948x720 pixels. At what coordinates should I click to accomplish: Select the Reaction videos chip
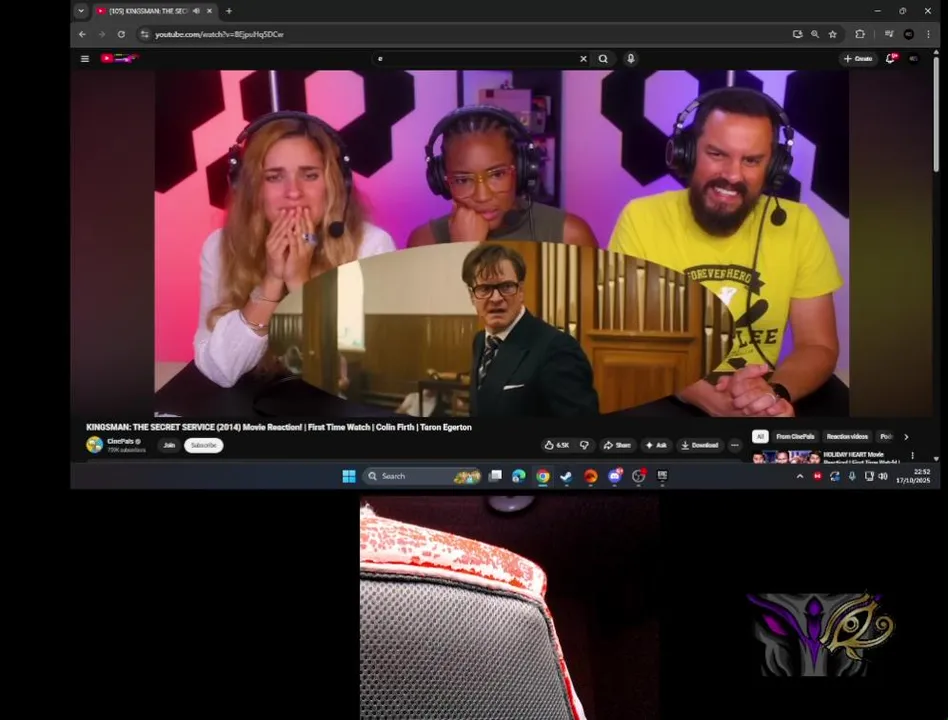847,436
